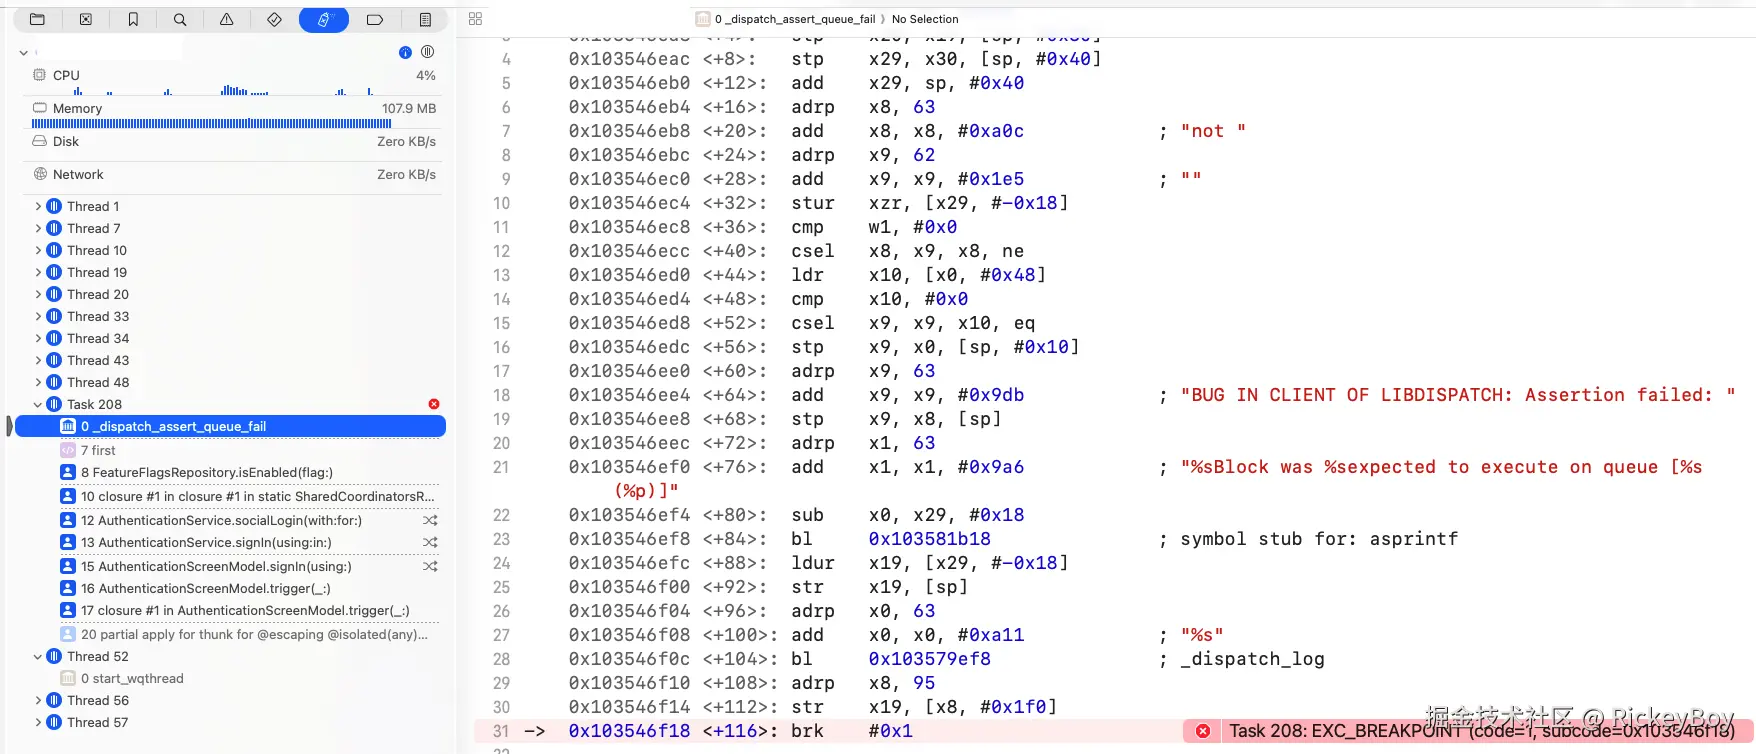Click the _dispatch_log comment text
Viewport: 1756px width, 754px height.
(1252, 659)
